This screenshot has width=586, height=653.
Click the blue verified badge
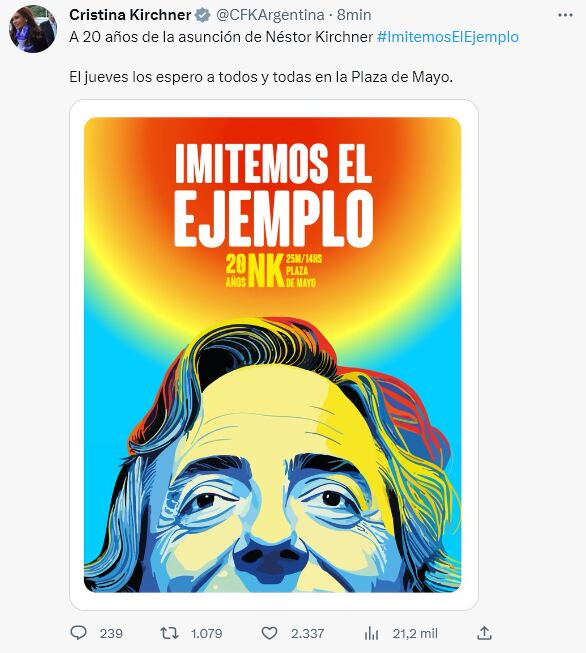203,15
